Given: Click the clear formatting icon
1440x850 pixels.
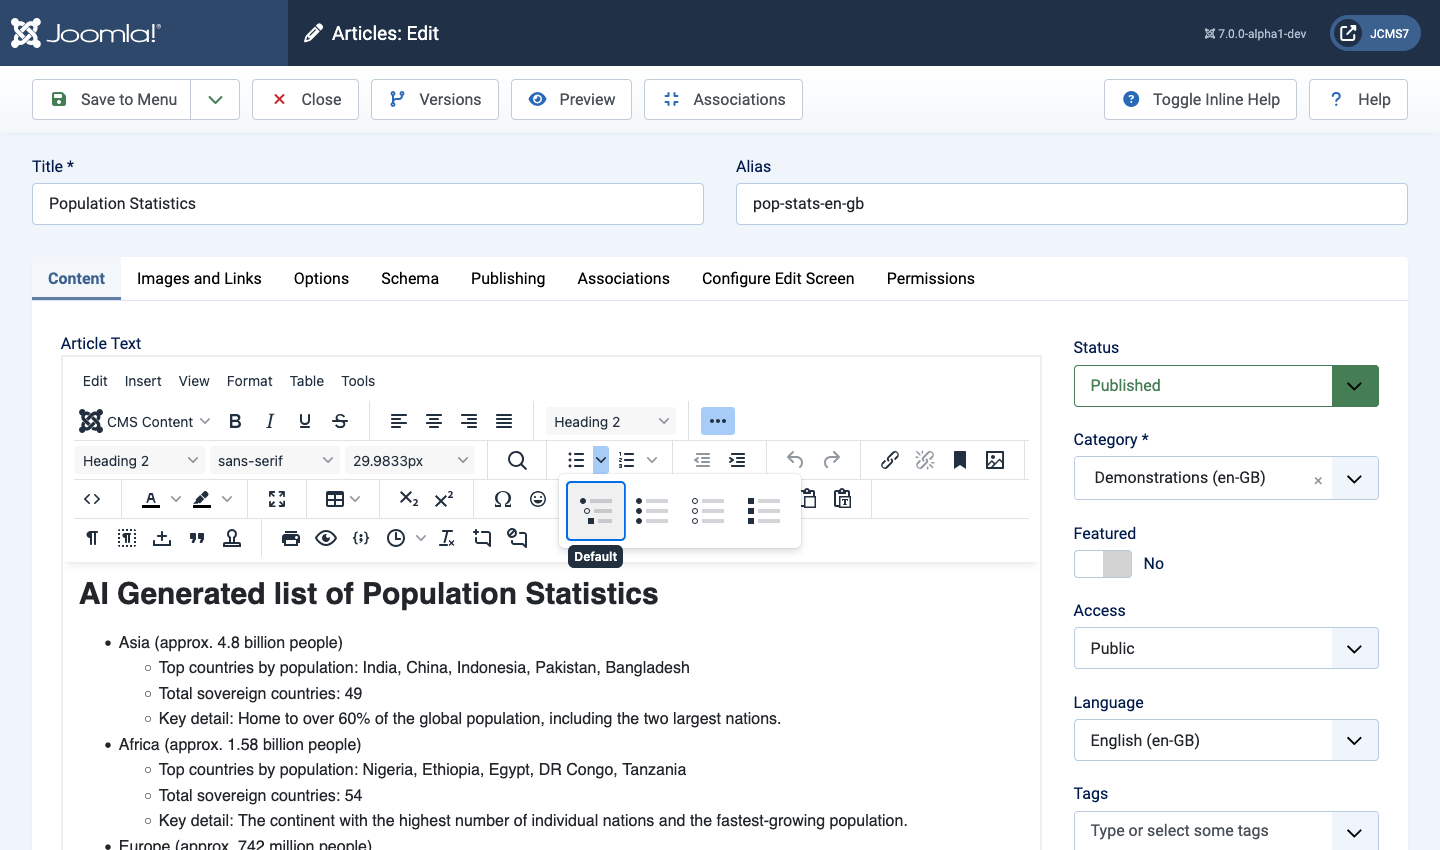Looking at the screenshot, I should coord(447,538).
